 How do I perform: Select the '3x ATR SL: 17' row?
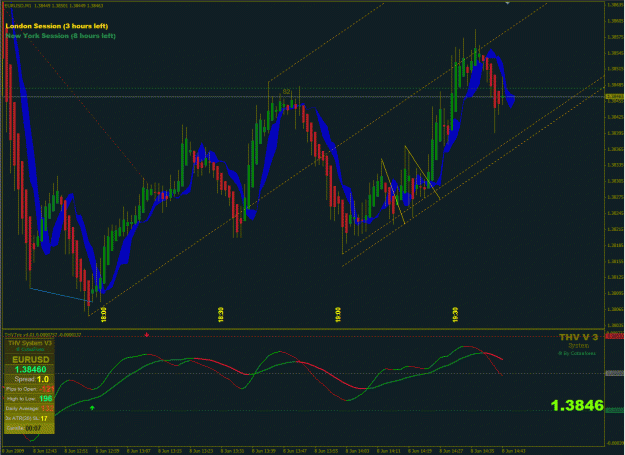[29, 418]
